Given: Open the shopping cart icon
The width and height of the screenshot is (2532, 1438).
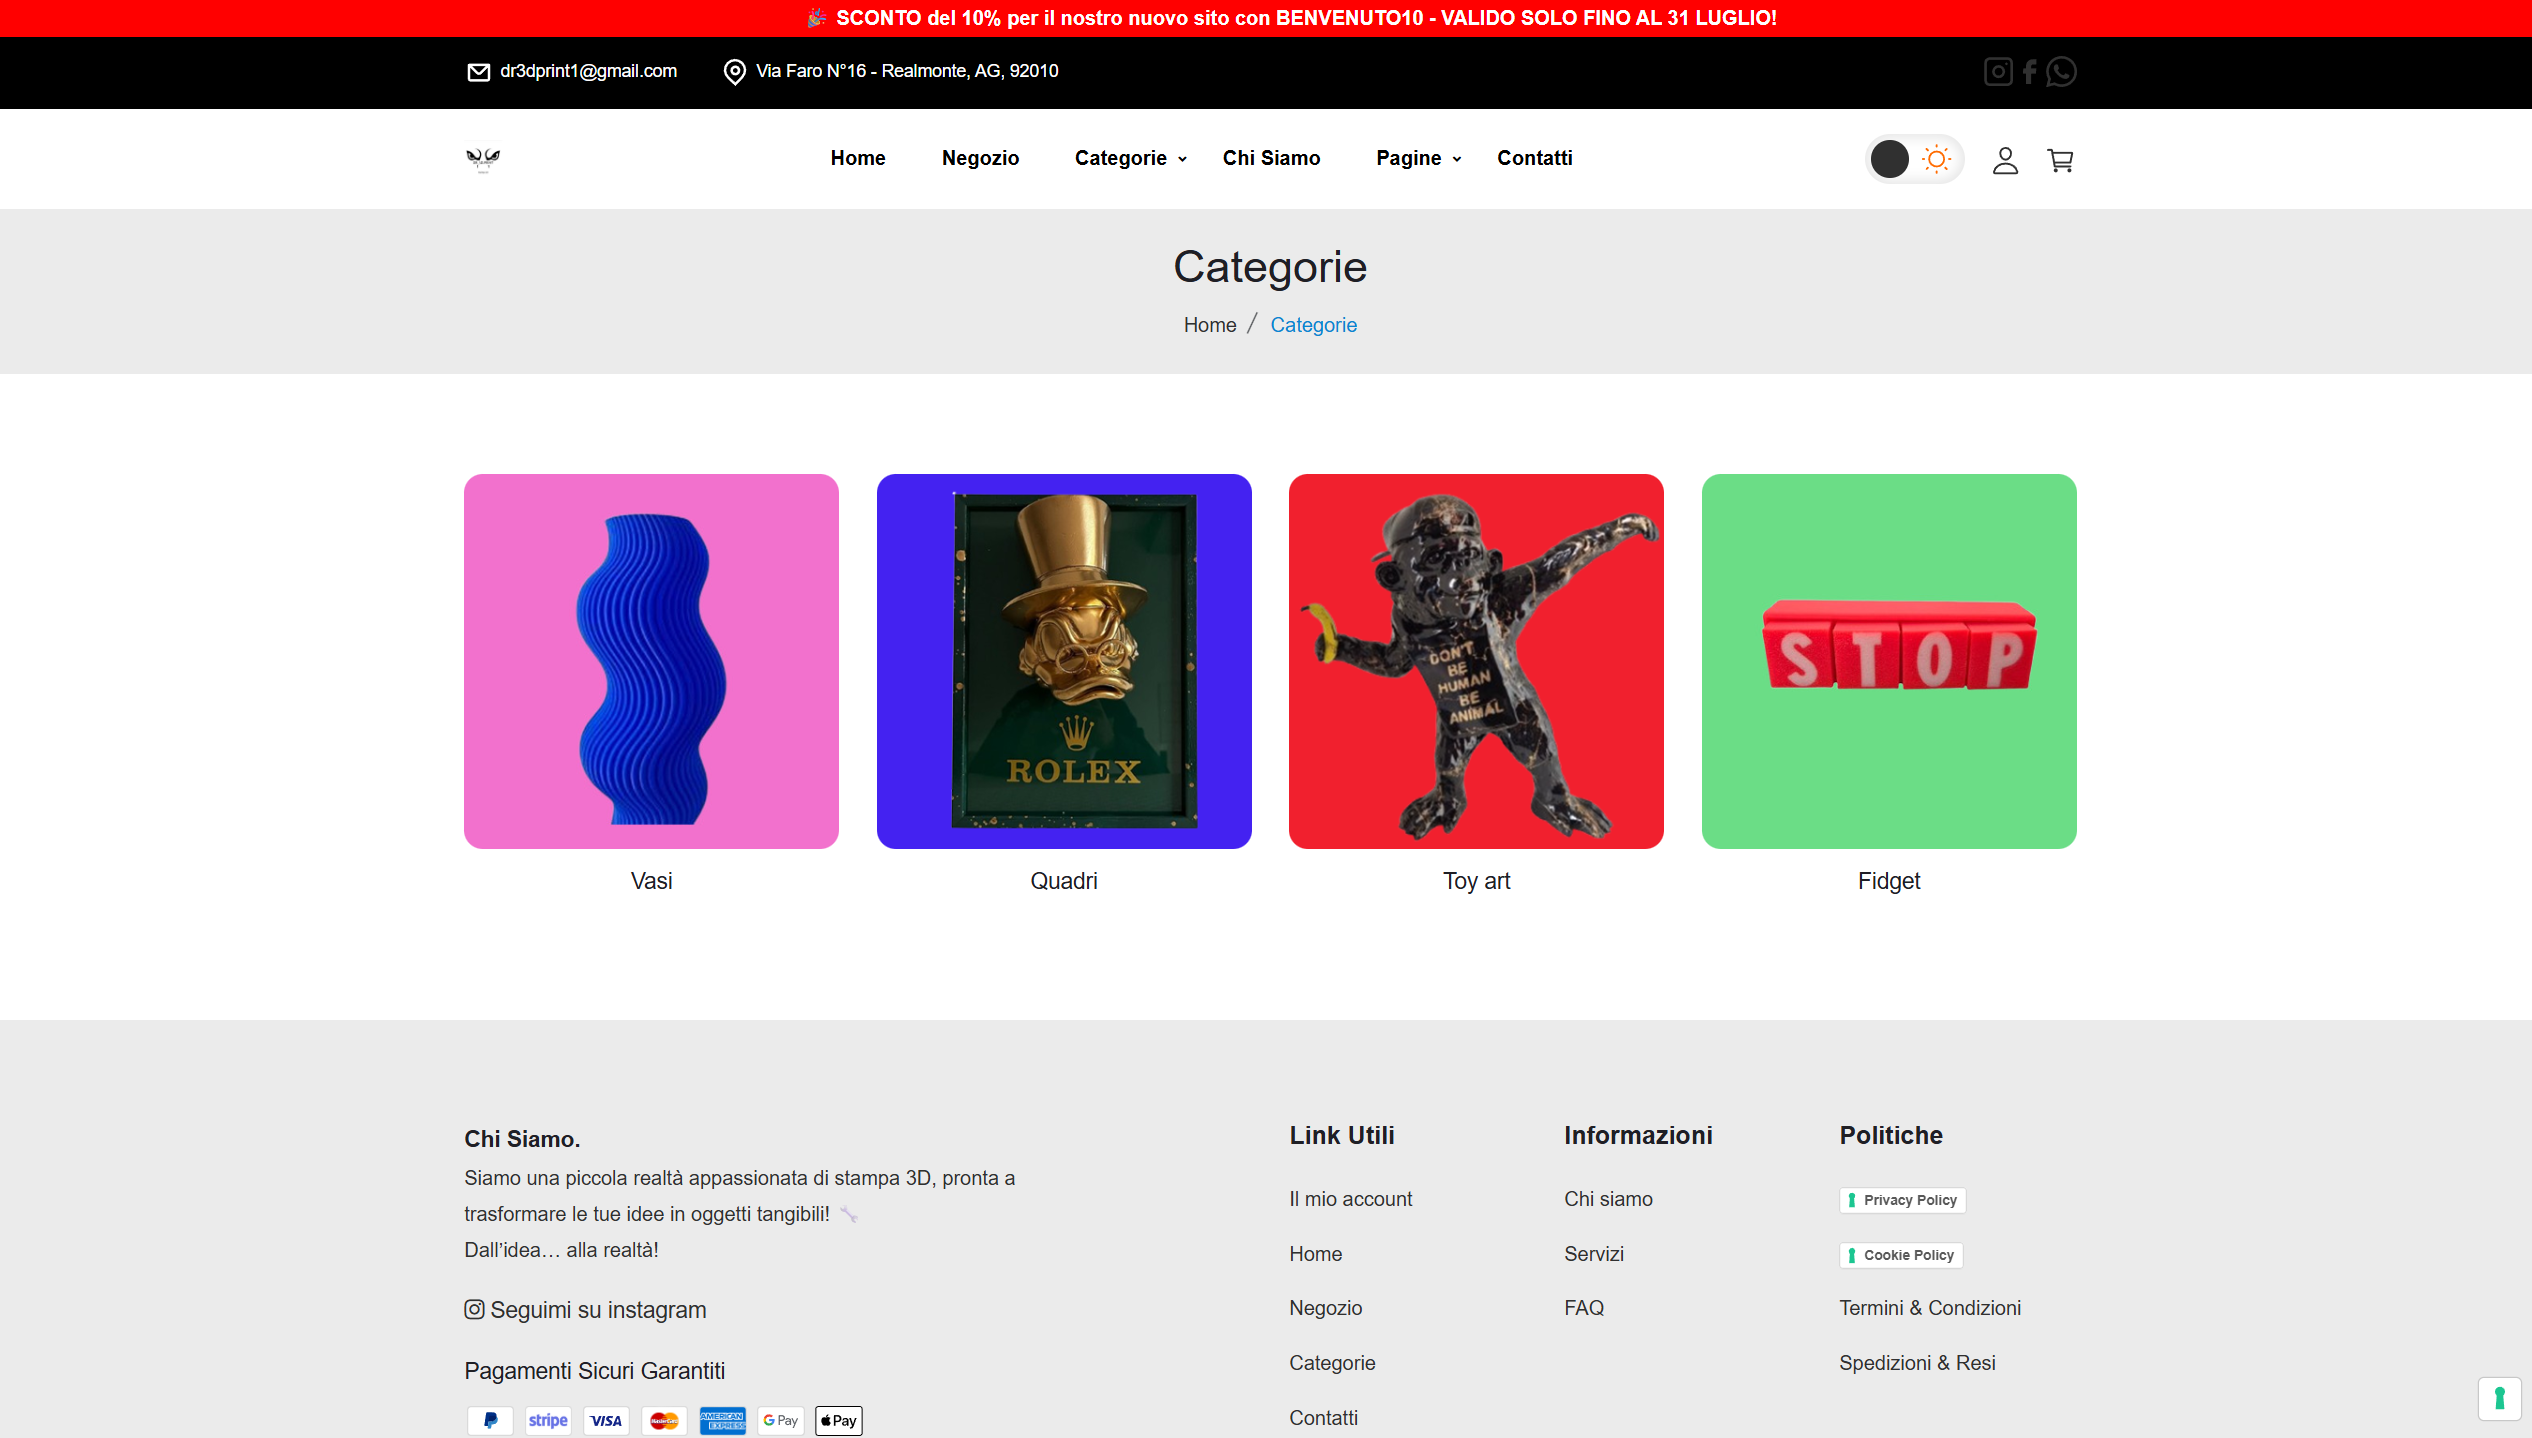Looking at the screenshot, I should 2060,160.
